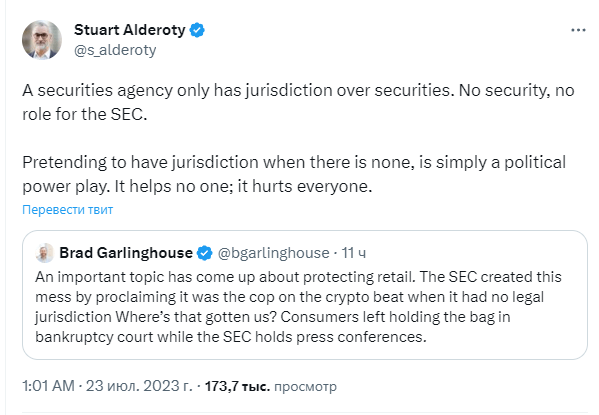Viewport: 599px width, 415px height.
Task: Click the 1:01 AM tweet time
Action: point(48,386)
